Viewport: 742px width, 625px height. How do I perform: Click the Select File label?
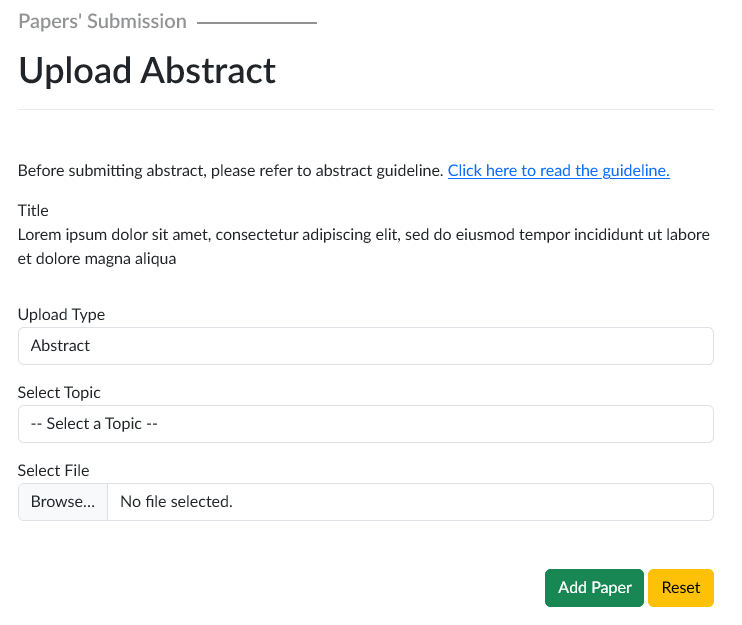54,470
